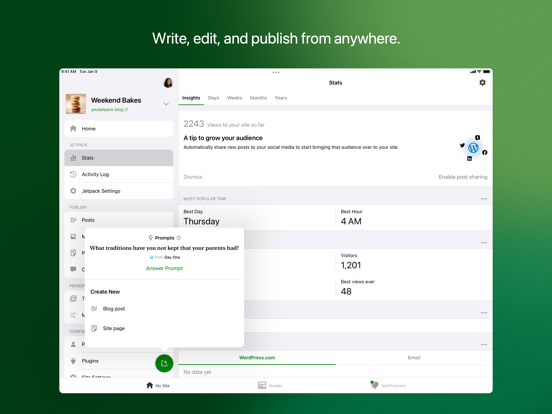The height and width of the screenshot is (414, 552).
Task: Click the Thursday best day value
Action: click(x=201, y=221)
